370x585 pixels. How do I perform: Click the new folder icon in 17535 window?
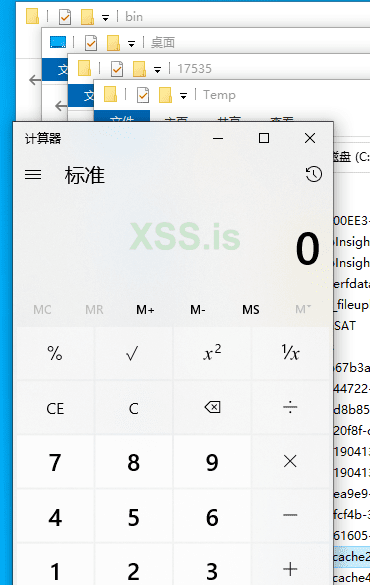(140, 69)
